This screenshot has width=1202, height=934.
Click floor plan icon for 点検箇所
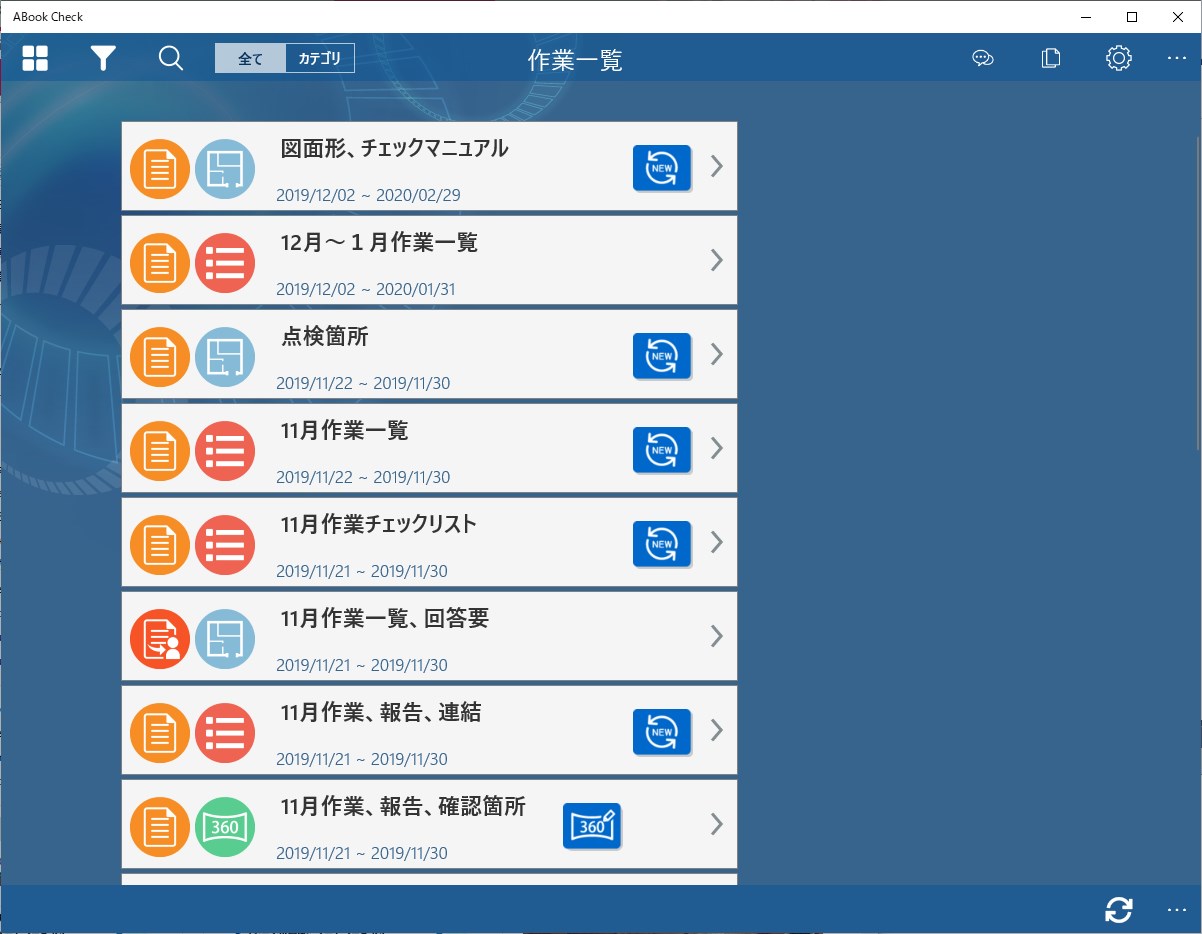(225, 356)
